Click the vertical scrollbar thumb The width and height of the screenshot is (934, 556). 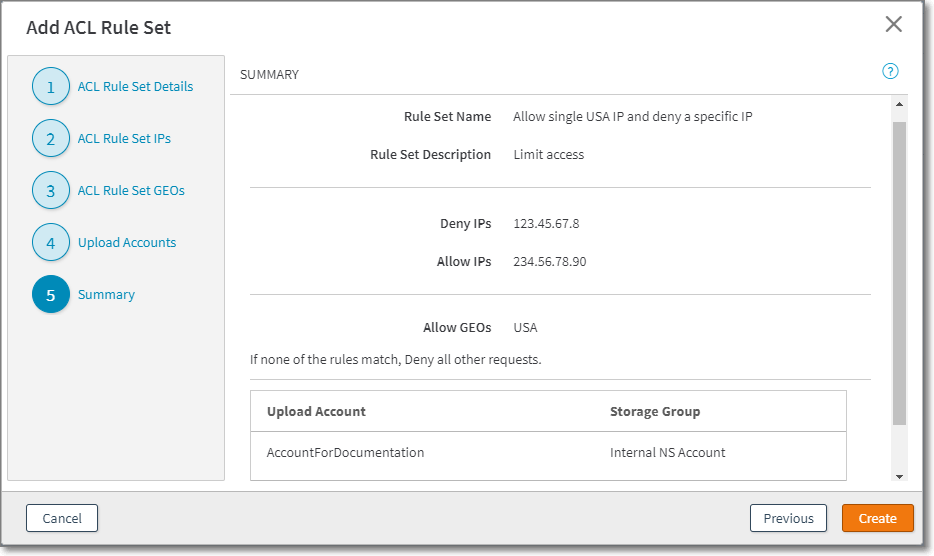point(898,270)
